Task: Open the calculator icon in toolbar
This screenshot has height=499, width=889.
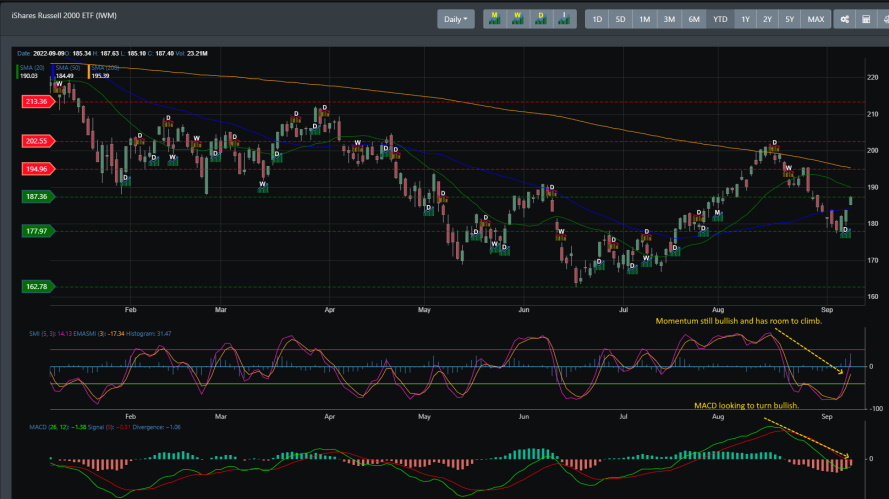Action: (866, 19)
